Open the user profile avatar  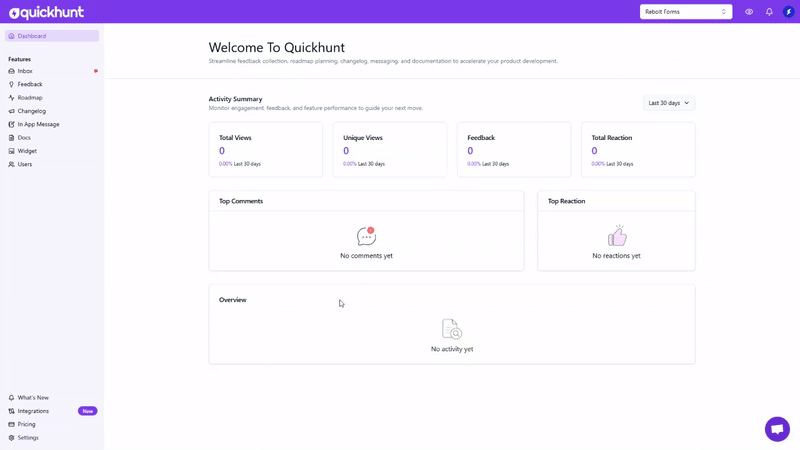click(x=789, y=12)
